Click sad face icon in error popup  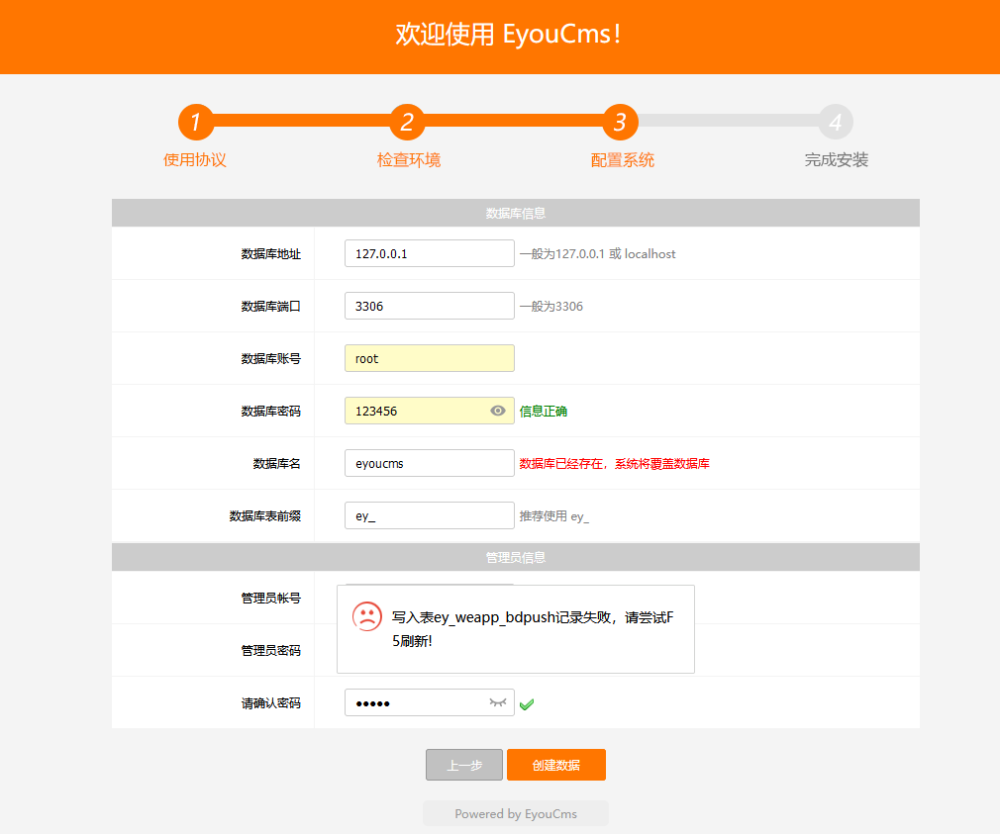click(367, 617)
